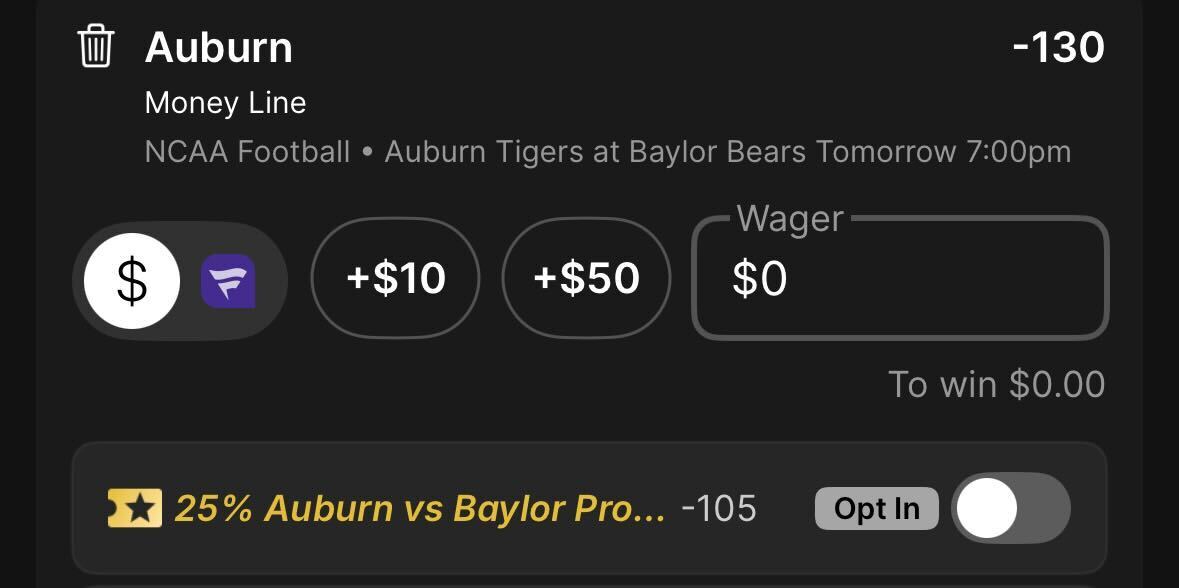This screenshot has height=588, width=1179.
Task: Switch to the purple bonus bet icon
Action: tap(228, 281)
